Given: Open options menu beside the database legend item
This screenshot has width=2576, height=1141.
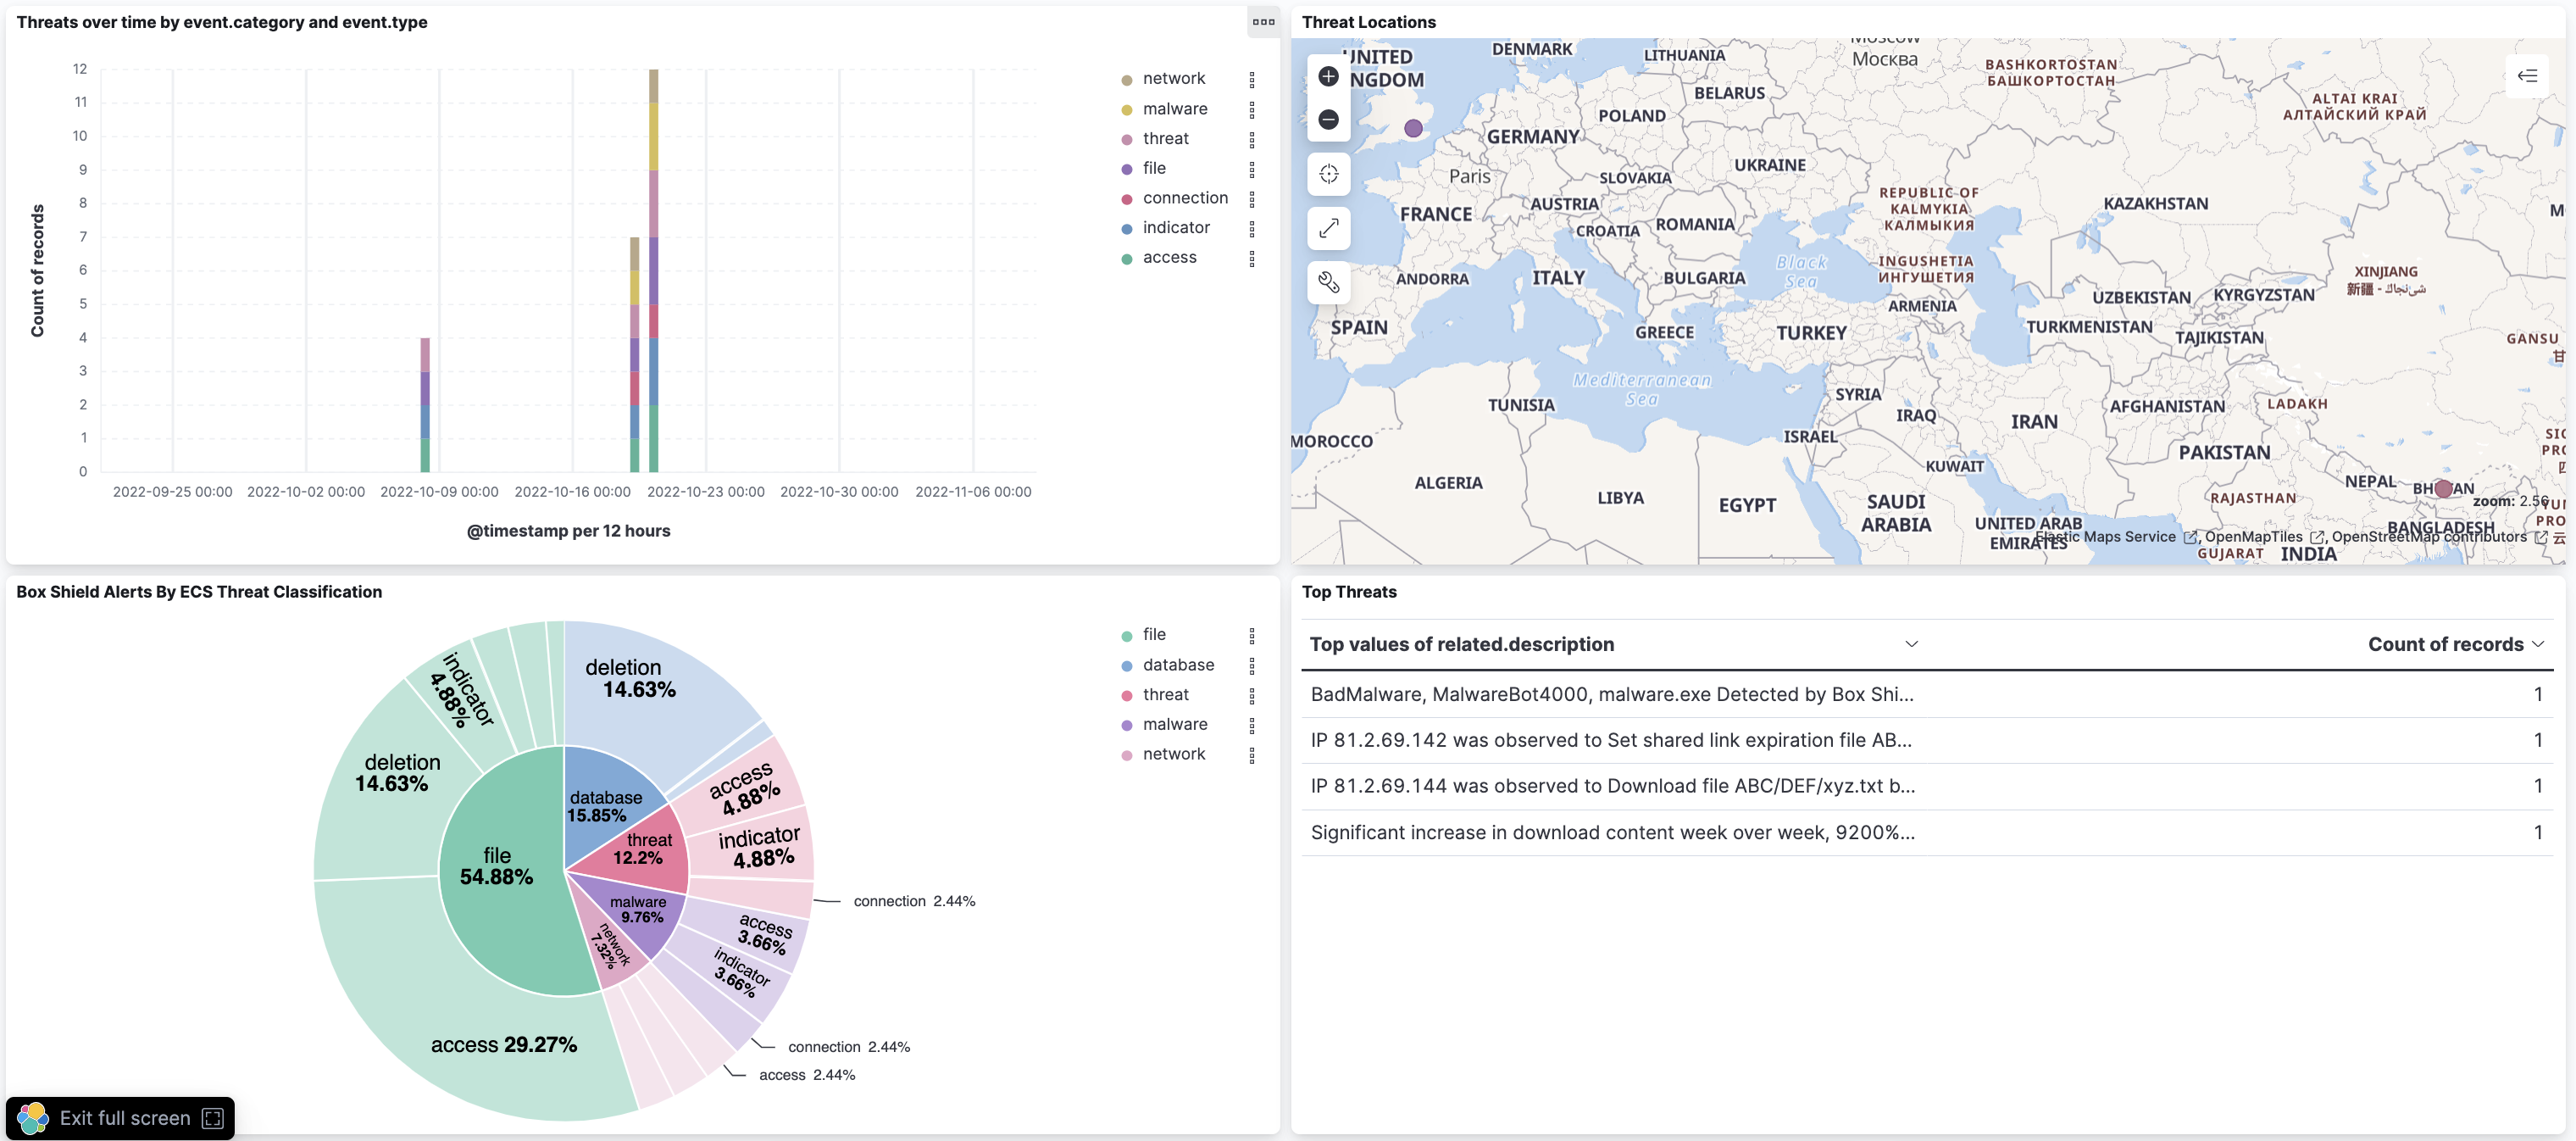Looking at the screenshot, I should 1254,665.
